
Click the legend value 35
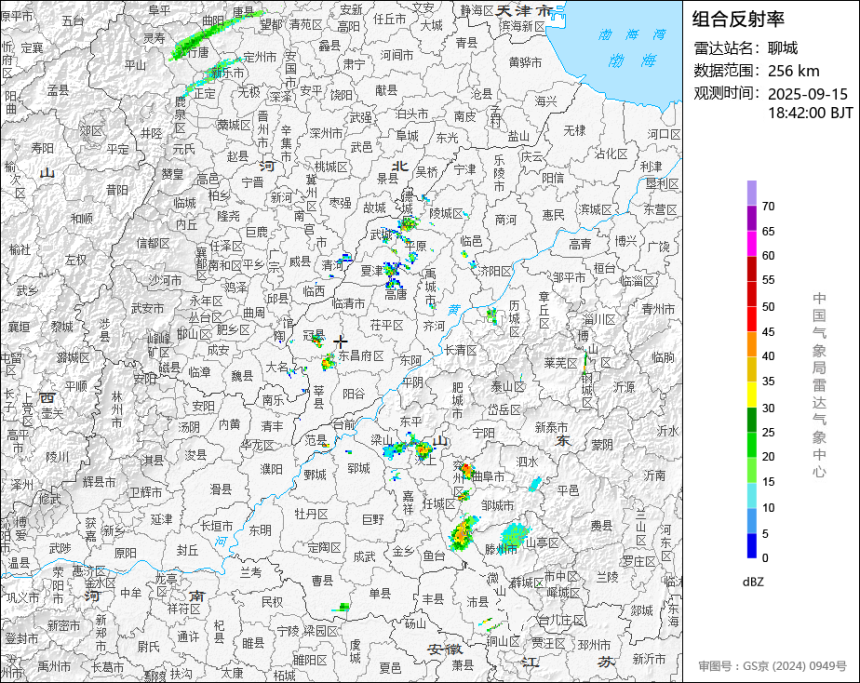(768, 382)
